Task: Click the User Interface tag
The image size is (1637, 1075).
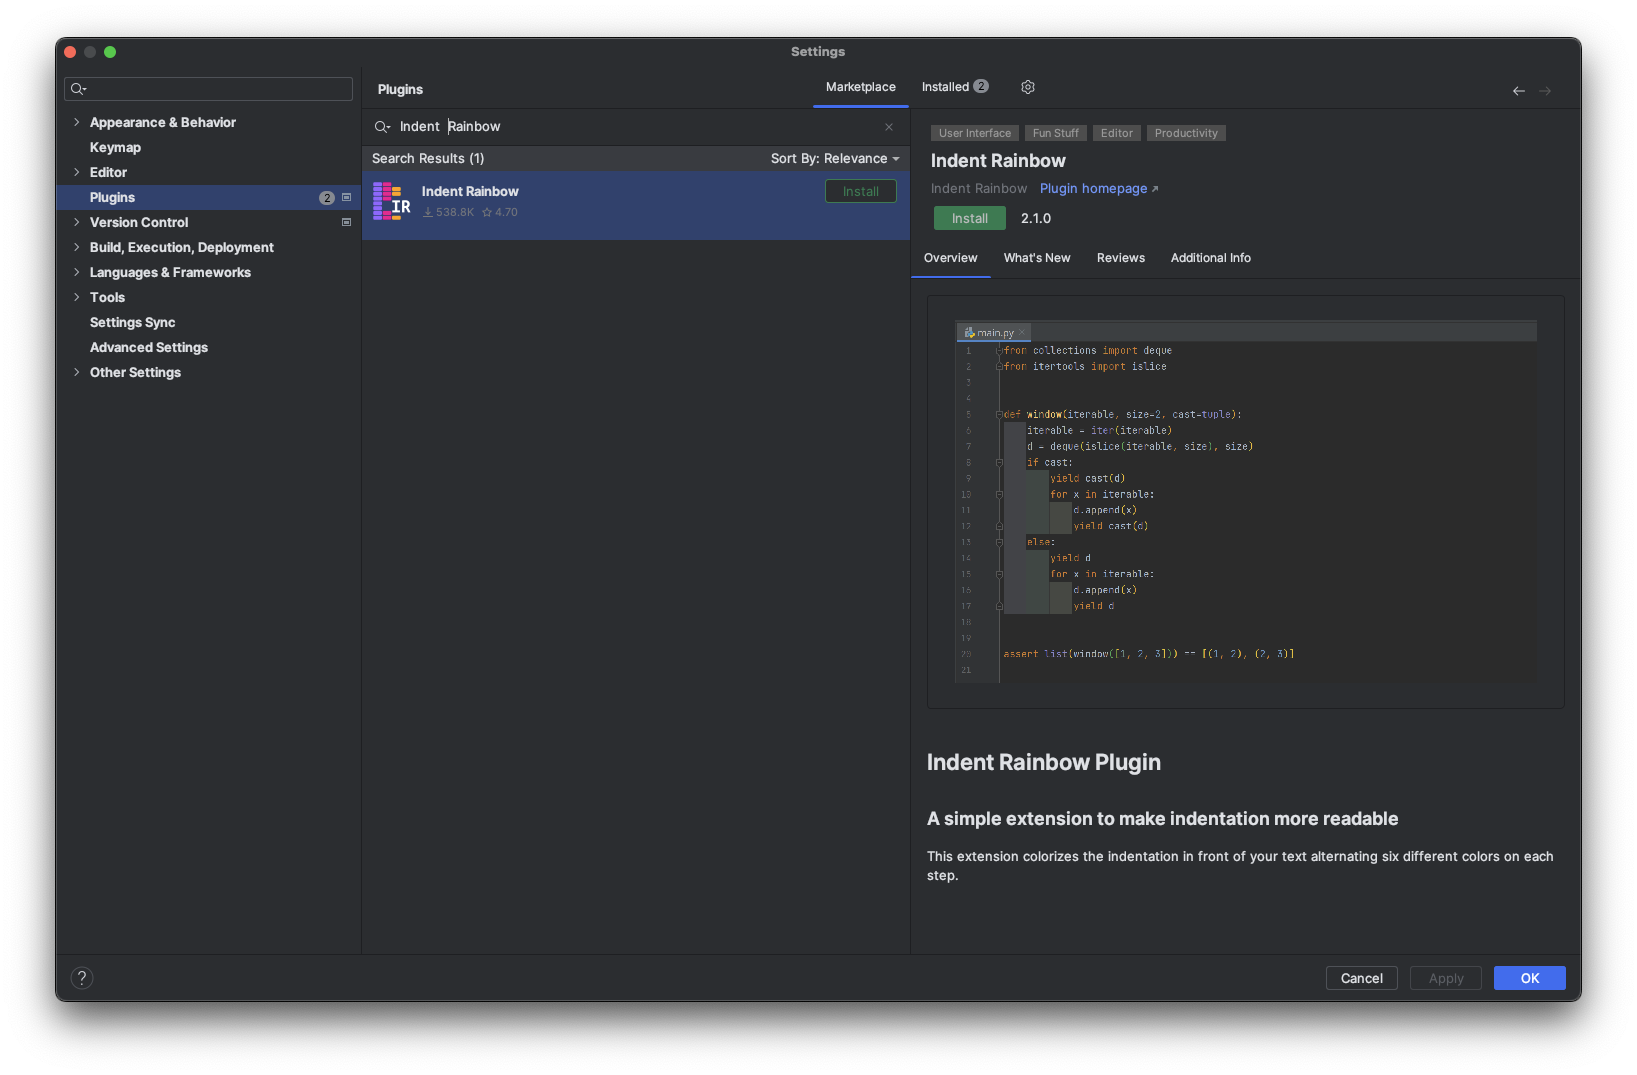Action: (975, 133)
